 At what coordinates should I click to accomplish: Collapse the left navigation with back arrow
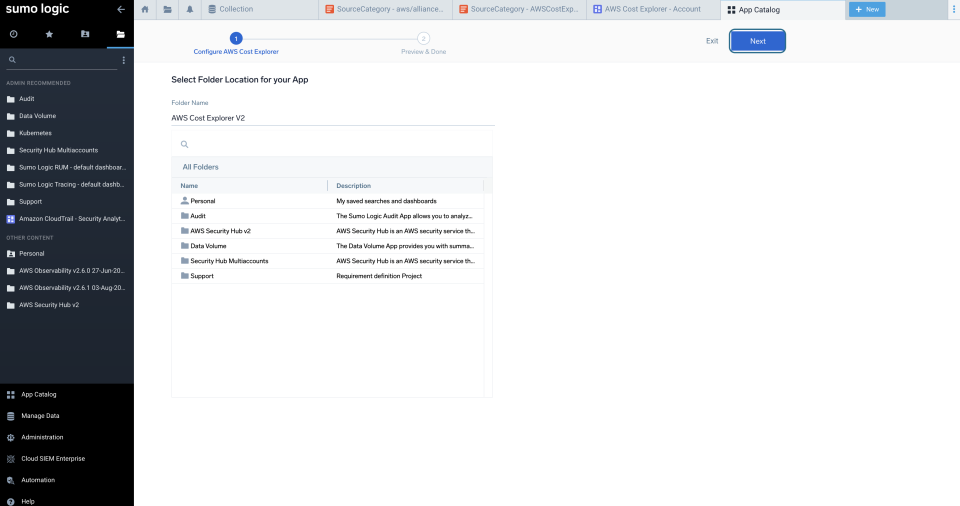click(x=121, y=9)
